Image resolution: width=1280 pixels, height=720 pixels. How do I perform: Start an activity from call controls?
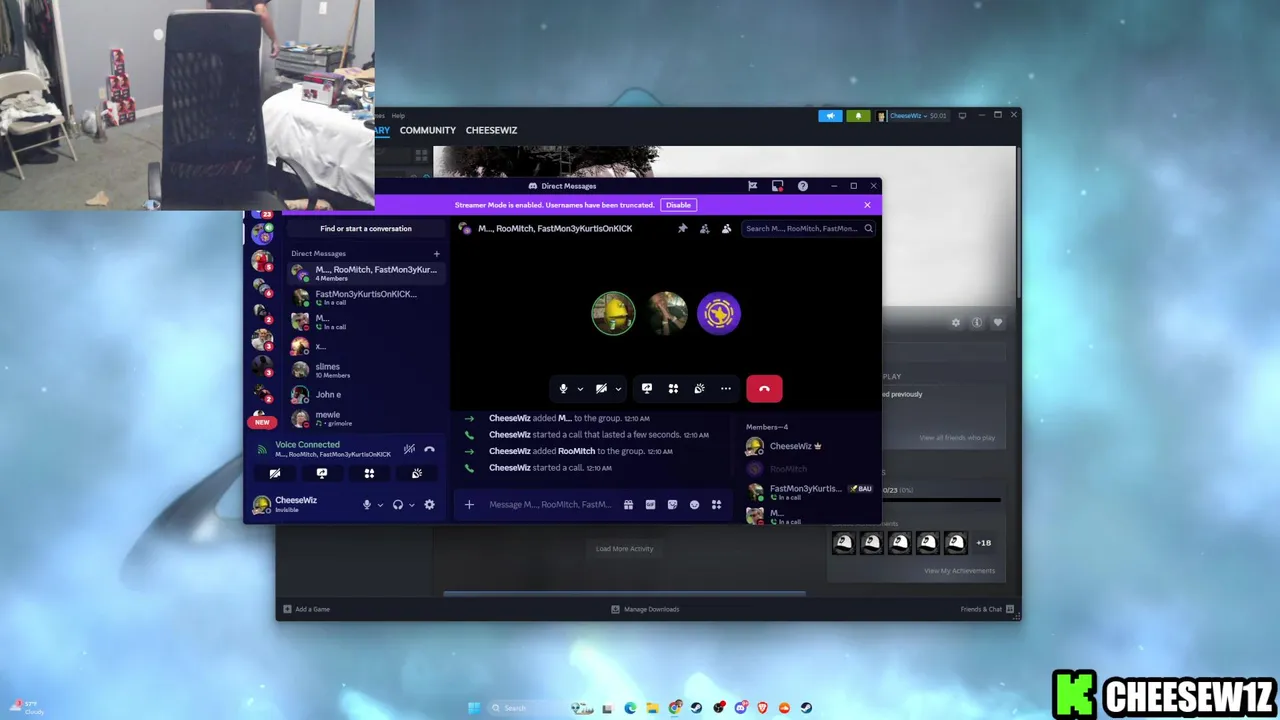pos(673,389)
